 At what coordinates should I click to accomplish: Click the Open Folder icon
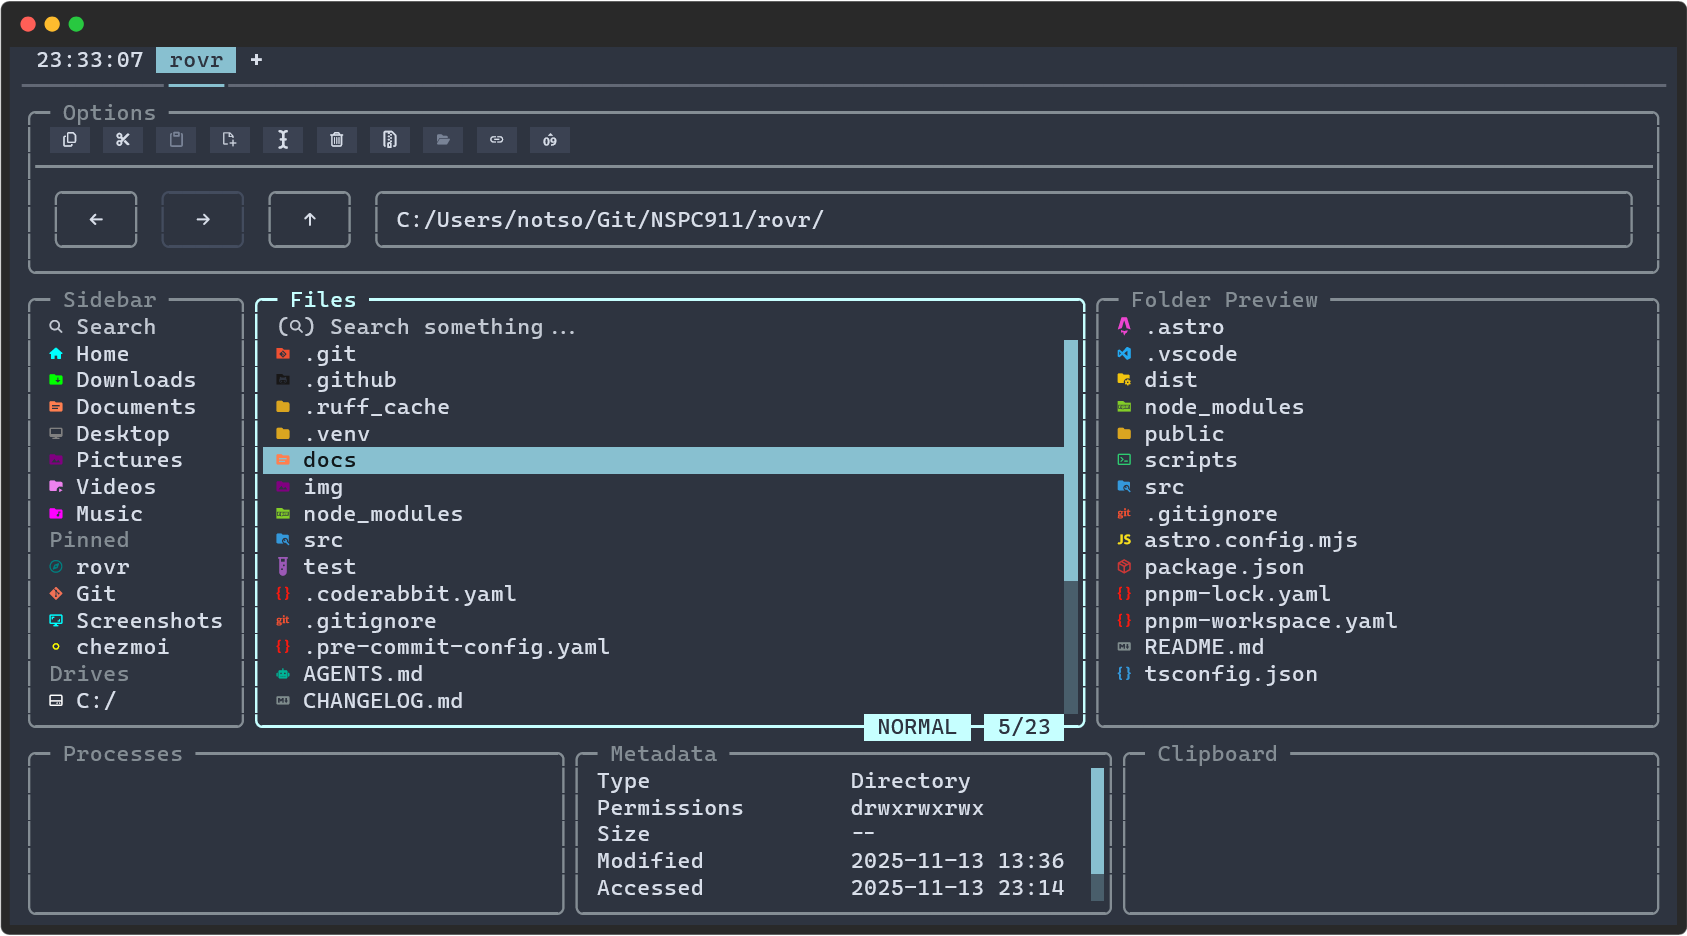[443, 140]
